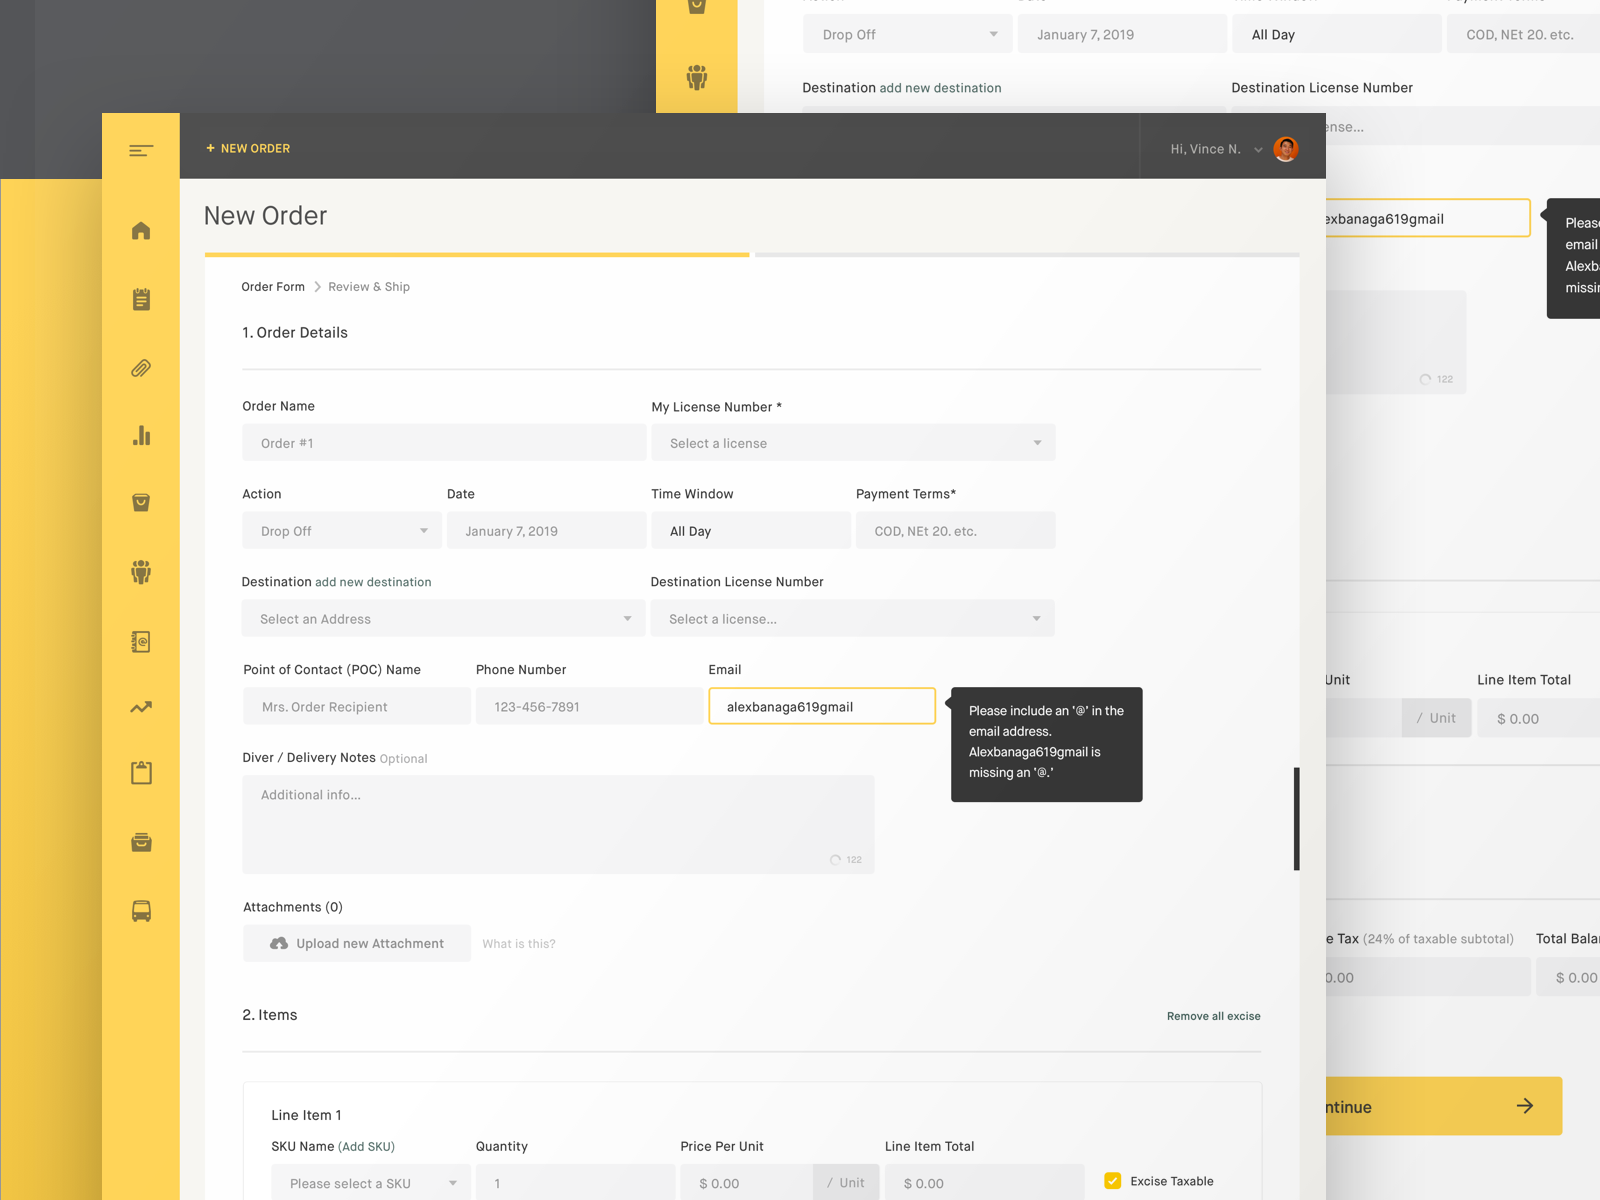This screenshot has width=1600, height=1200.
Task: Click the trending growth arrow icon
Action: 140,707
